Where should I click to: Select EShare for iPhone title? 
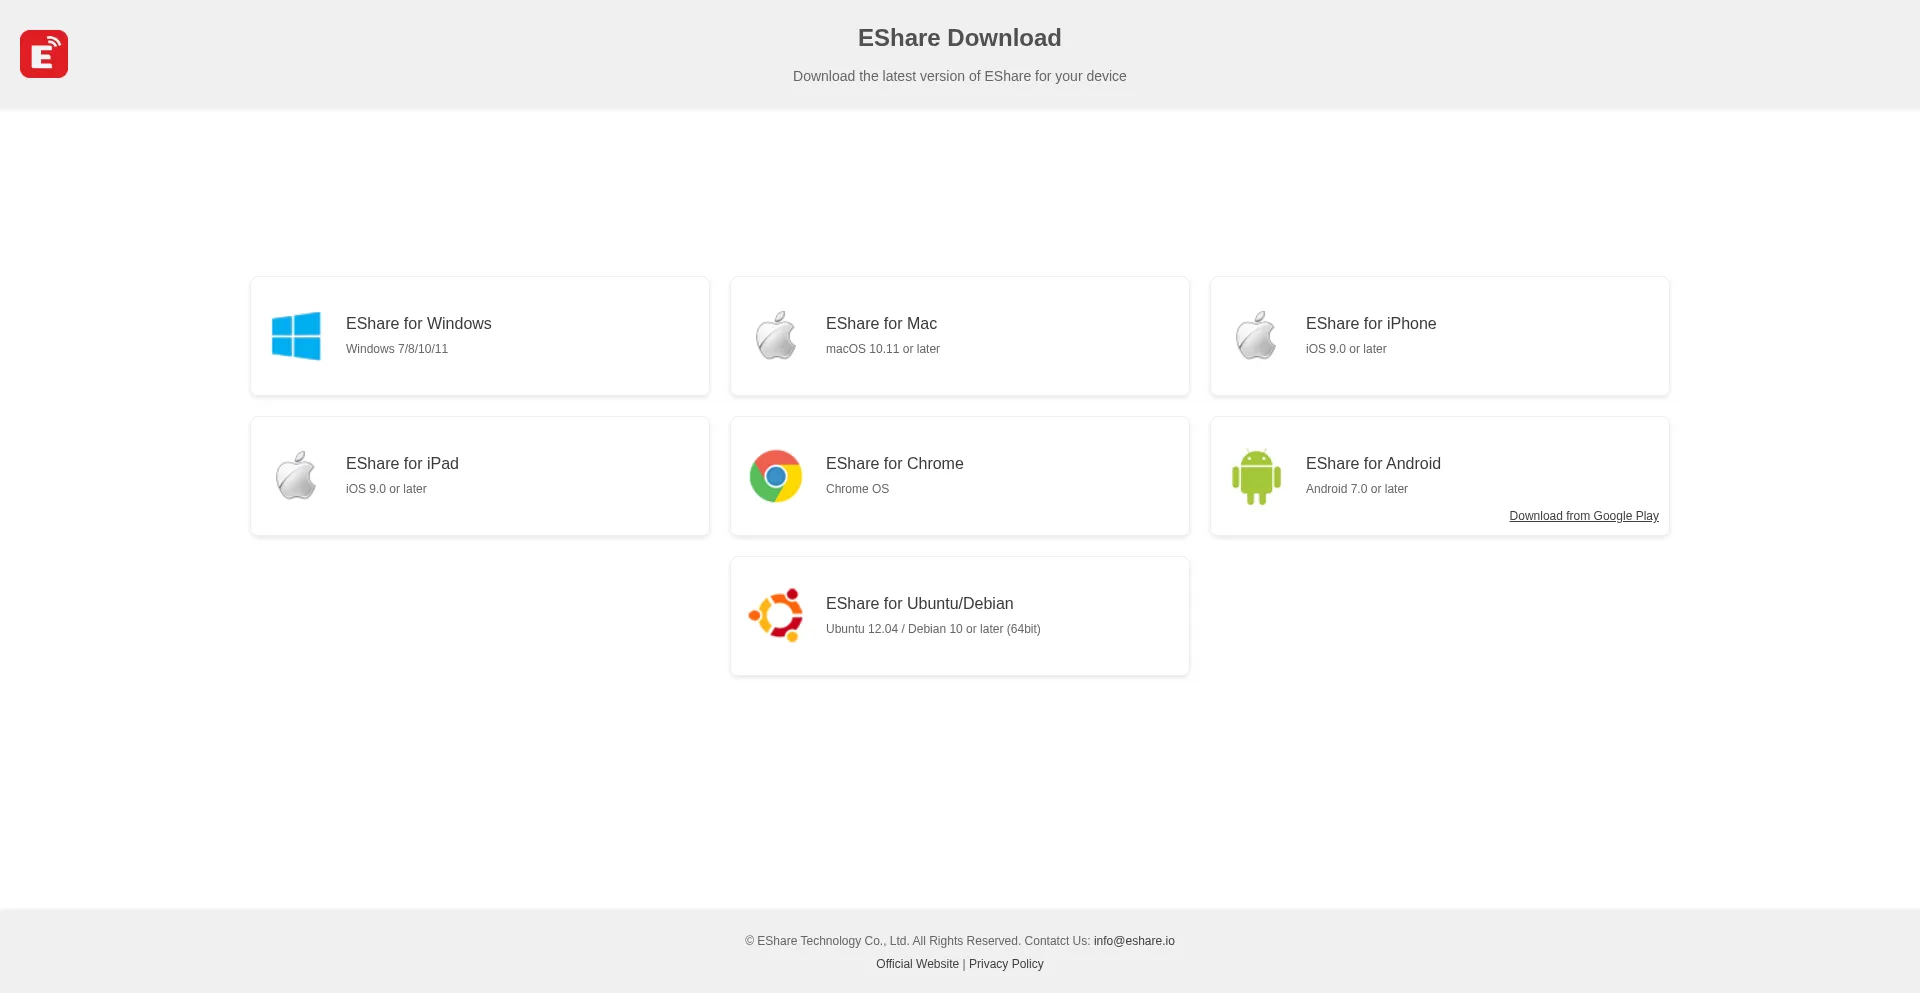pyautogui.click(x=1371, y=324)
